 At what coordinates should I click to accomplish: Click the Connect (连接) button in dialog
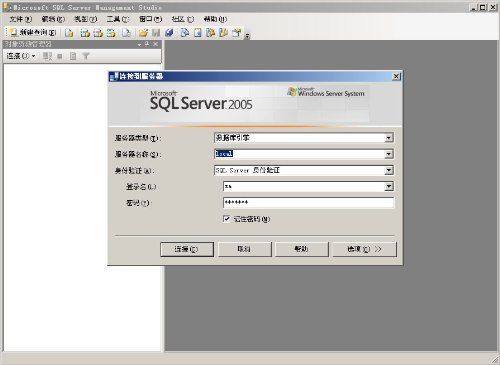[x=187, y=249]
